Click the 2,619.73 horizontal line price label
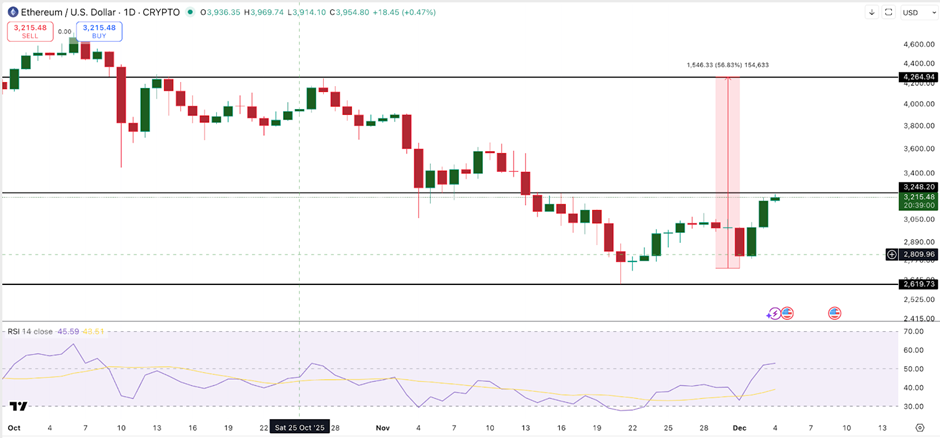This screenshot has width=940, height=438. pyautogui.click(x=917, y=284)
